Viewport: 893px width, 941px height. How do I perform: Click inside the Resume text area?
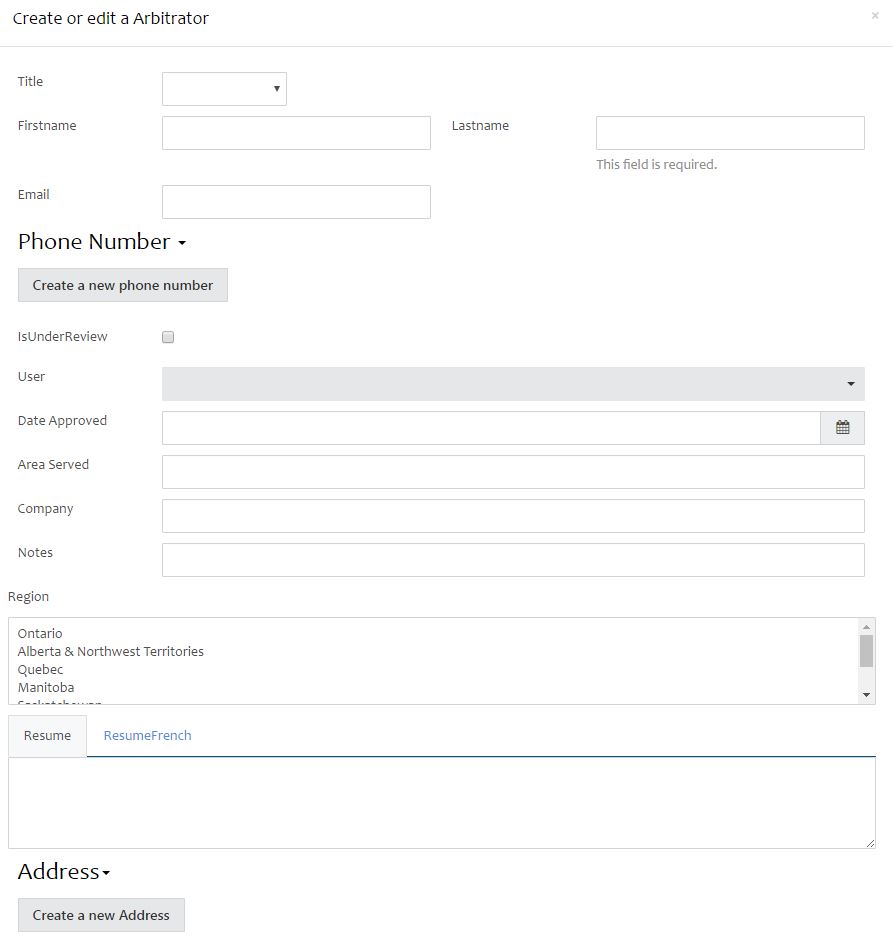(442, 802)
